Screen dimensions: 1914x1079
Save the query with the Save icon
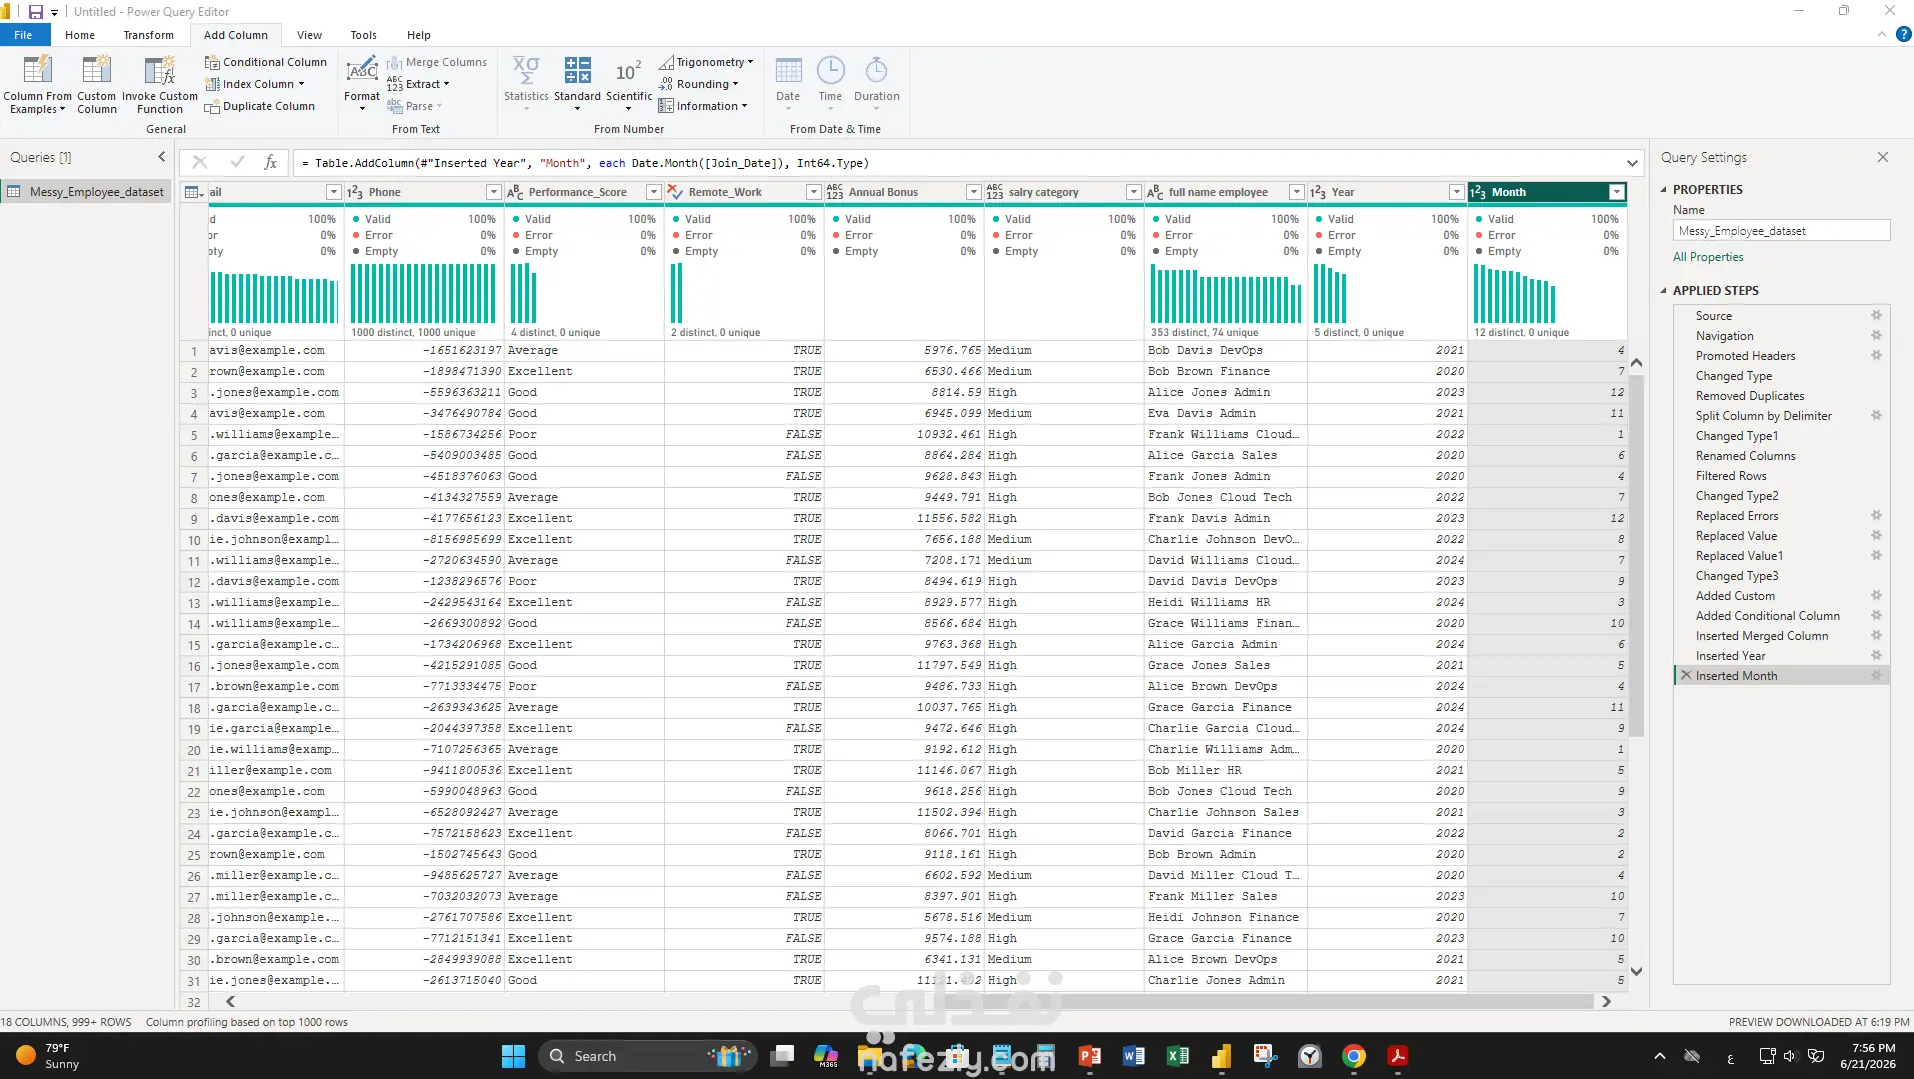pos(35,11)
